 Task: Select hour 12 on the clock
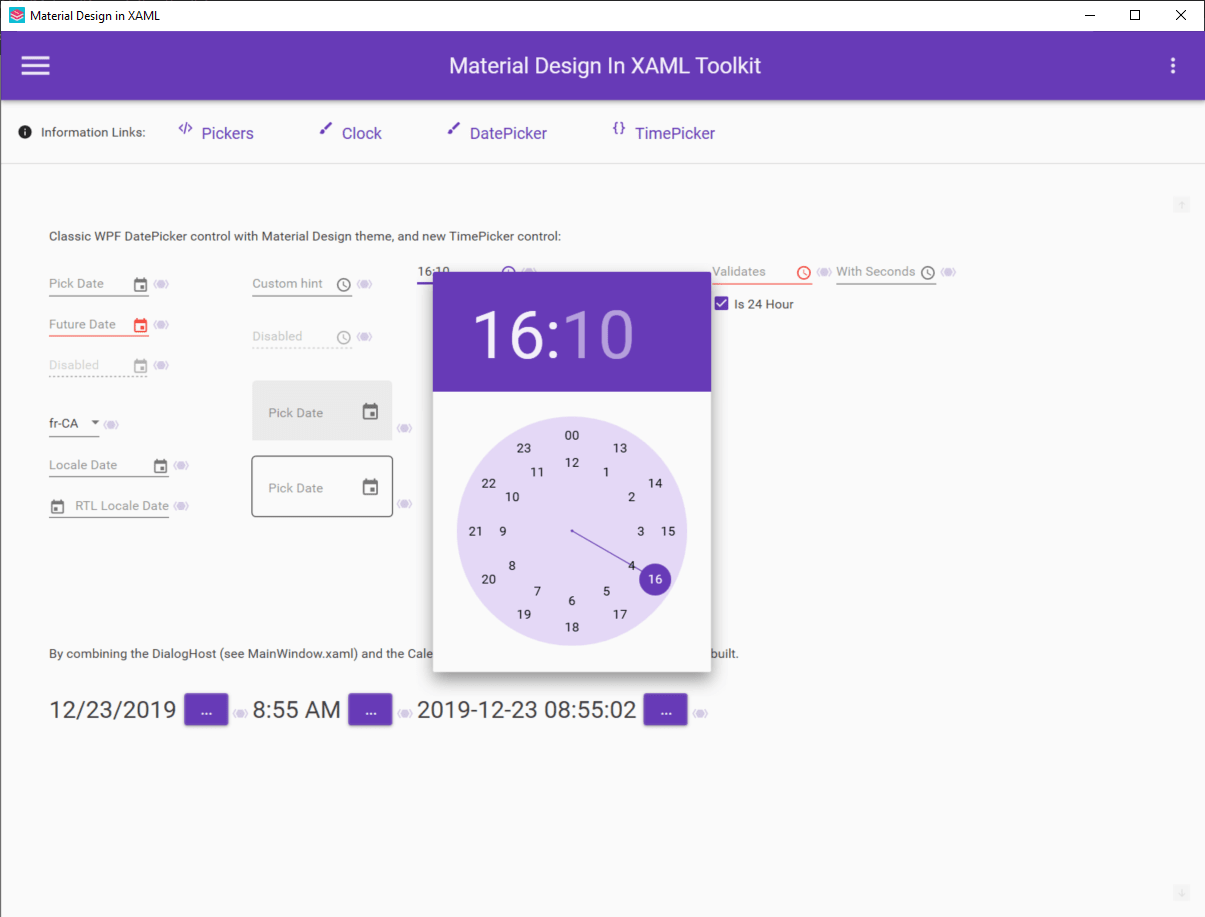coord(572,462)
